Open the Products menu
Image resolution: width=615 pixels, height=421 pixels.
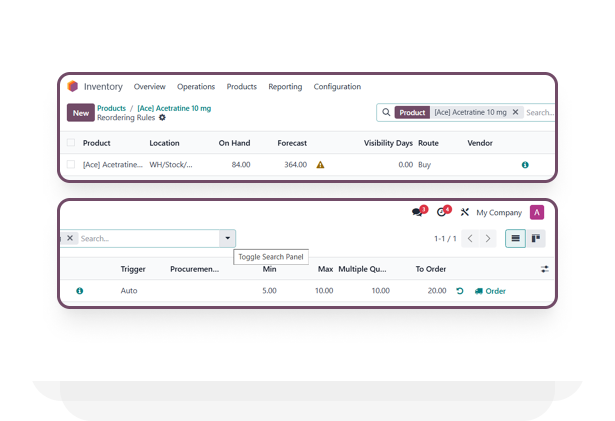coord(242,86)
